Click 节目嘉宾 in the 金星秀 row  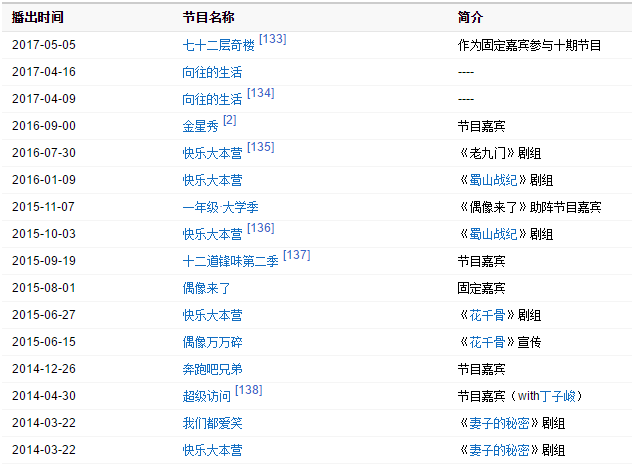click(481, 126)
